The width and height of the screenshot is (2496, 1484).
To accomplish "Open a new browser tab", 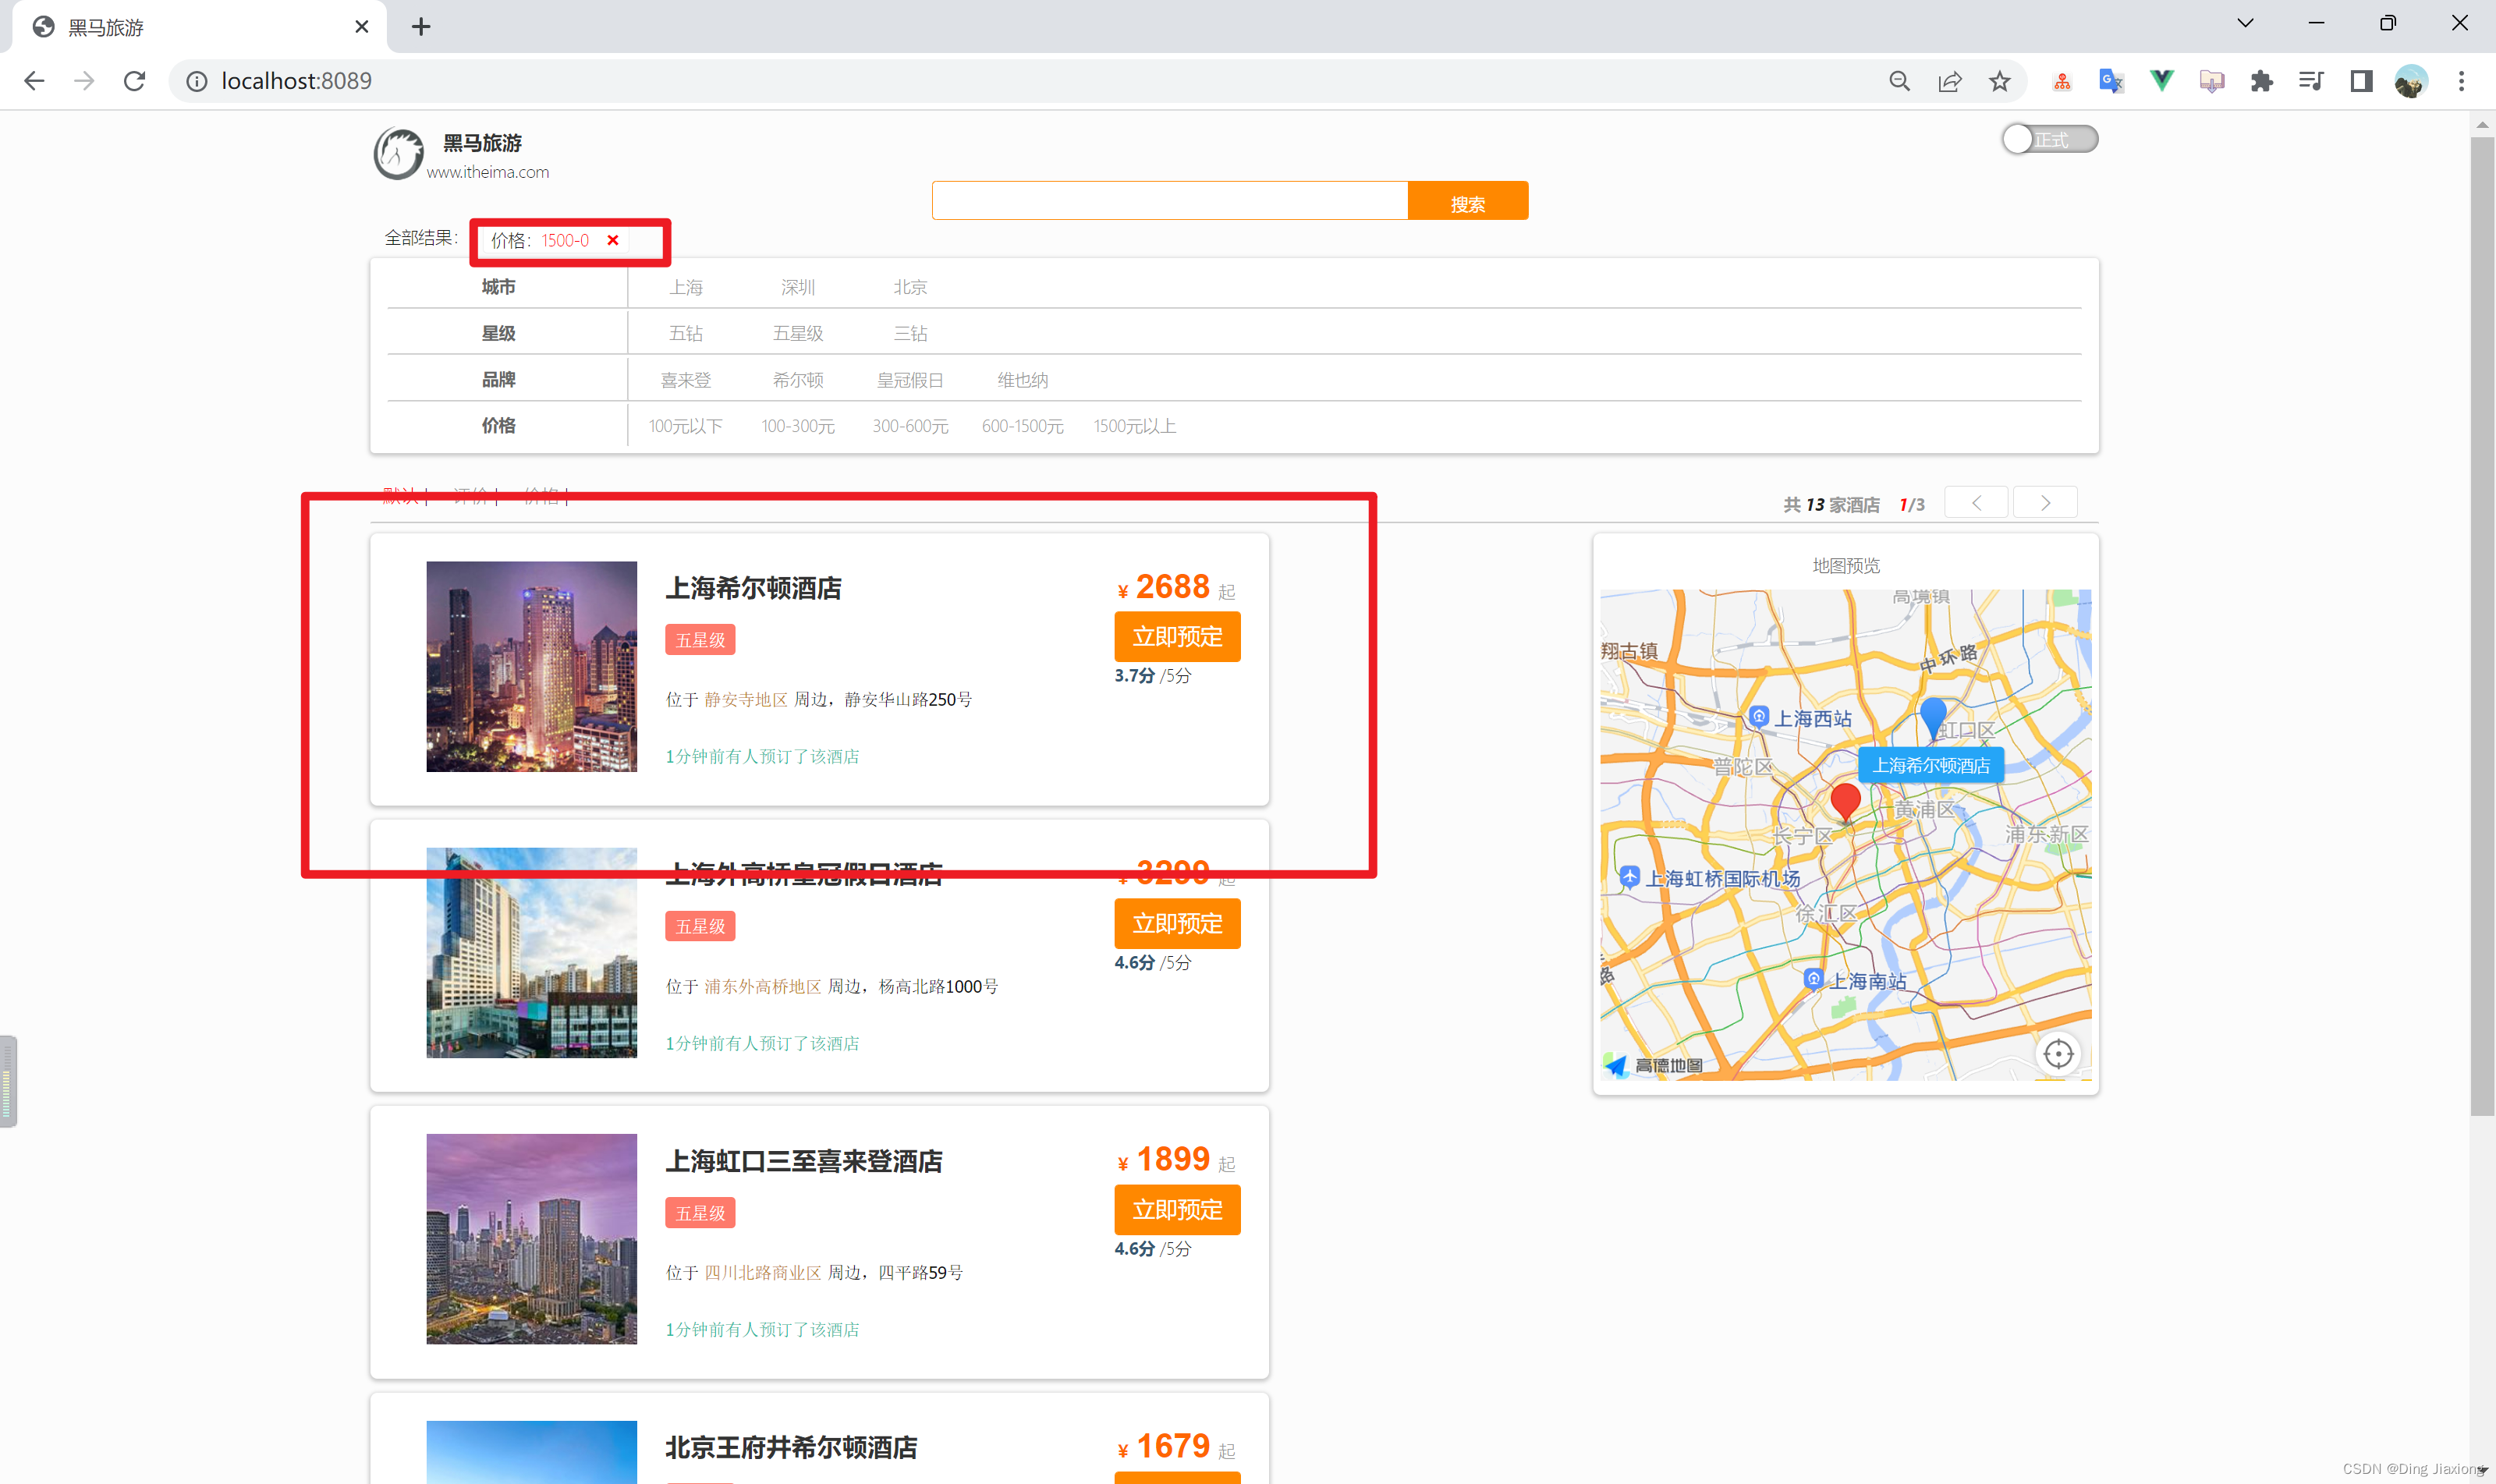I will [421, 27].
